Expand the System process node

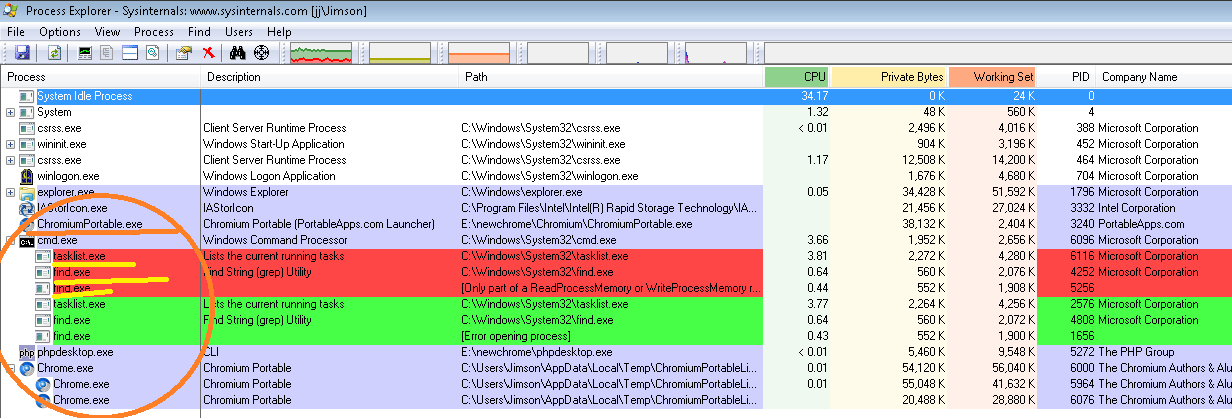(10, 112)
